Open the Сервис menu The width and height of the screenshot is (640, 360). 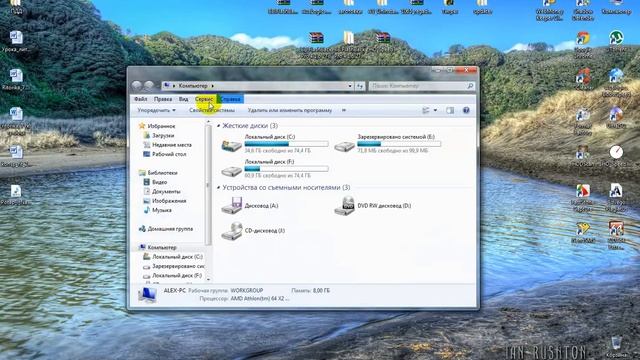(204, 99)
